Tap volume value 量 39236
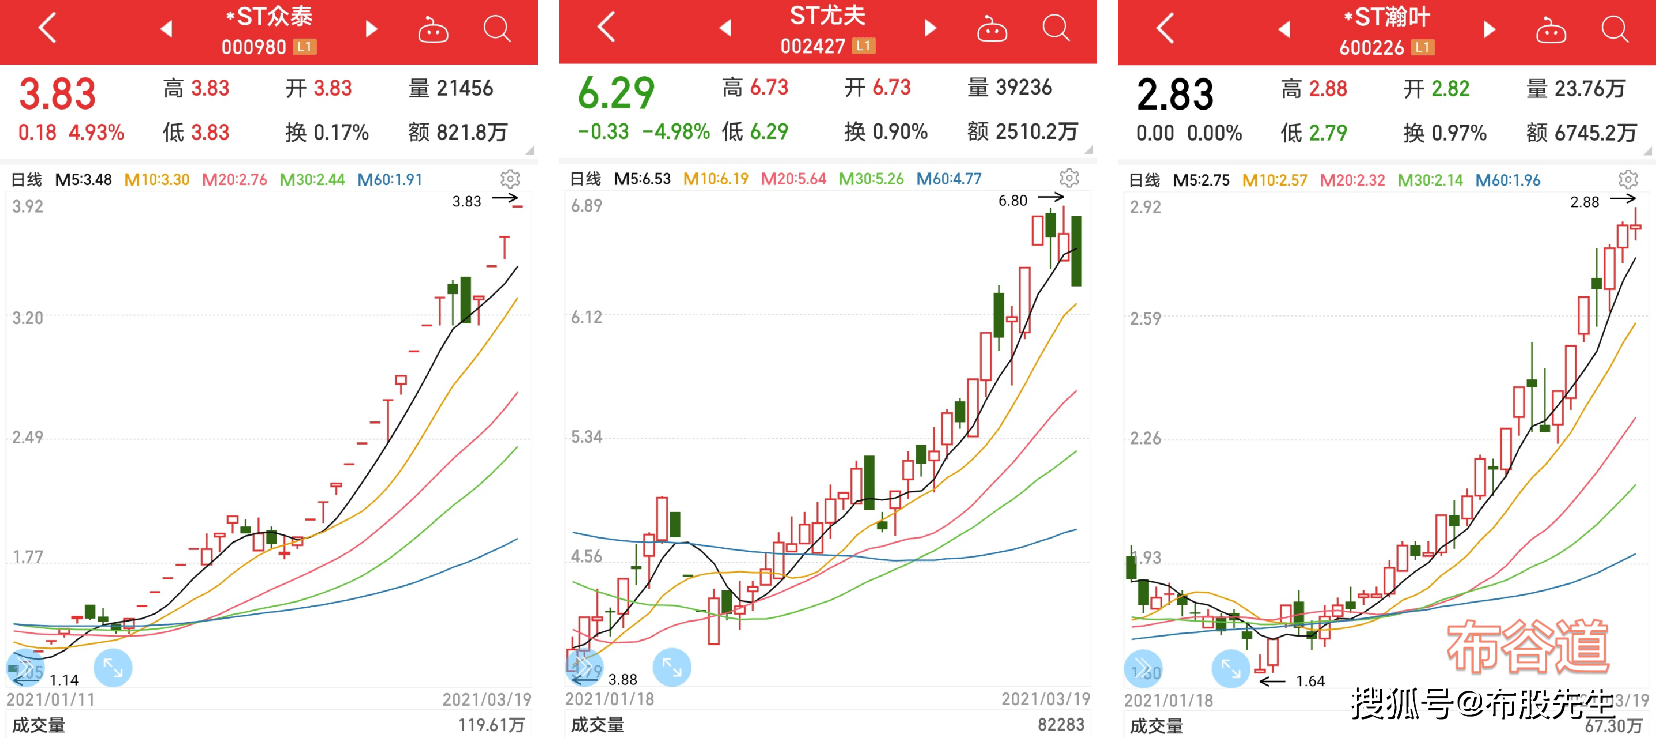 (x=1010, y=87)
